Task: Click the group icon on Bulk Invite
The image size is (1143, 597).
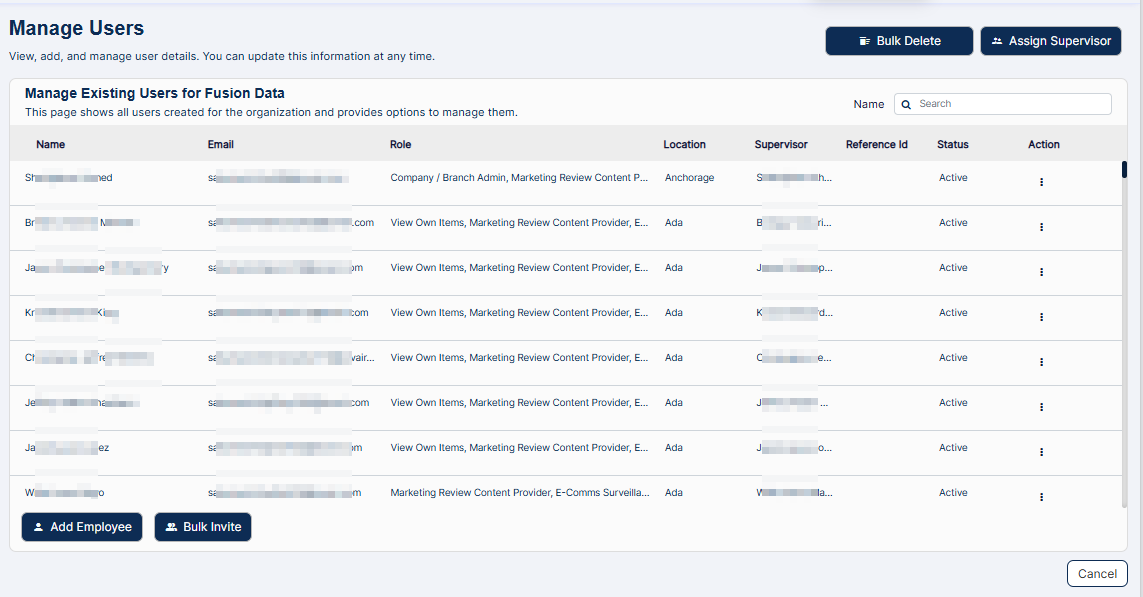Action: [x=170, y=527]
